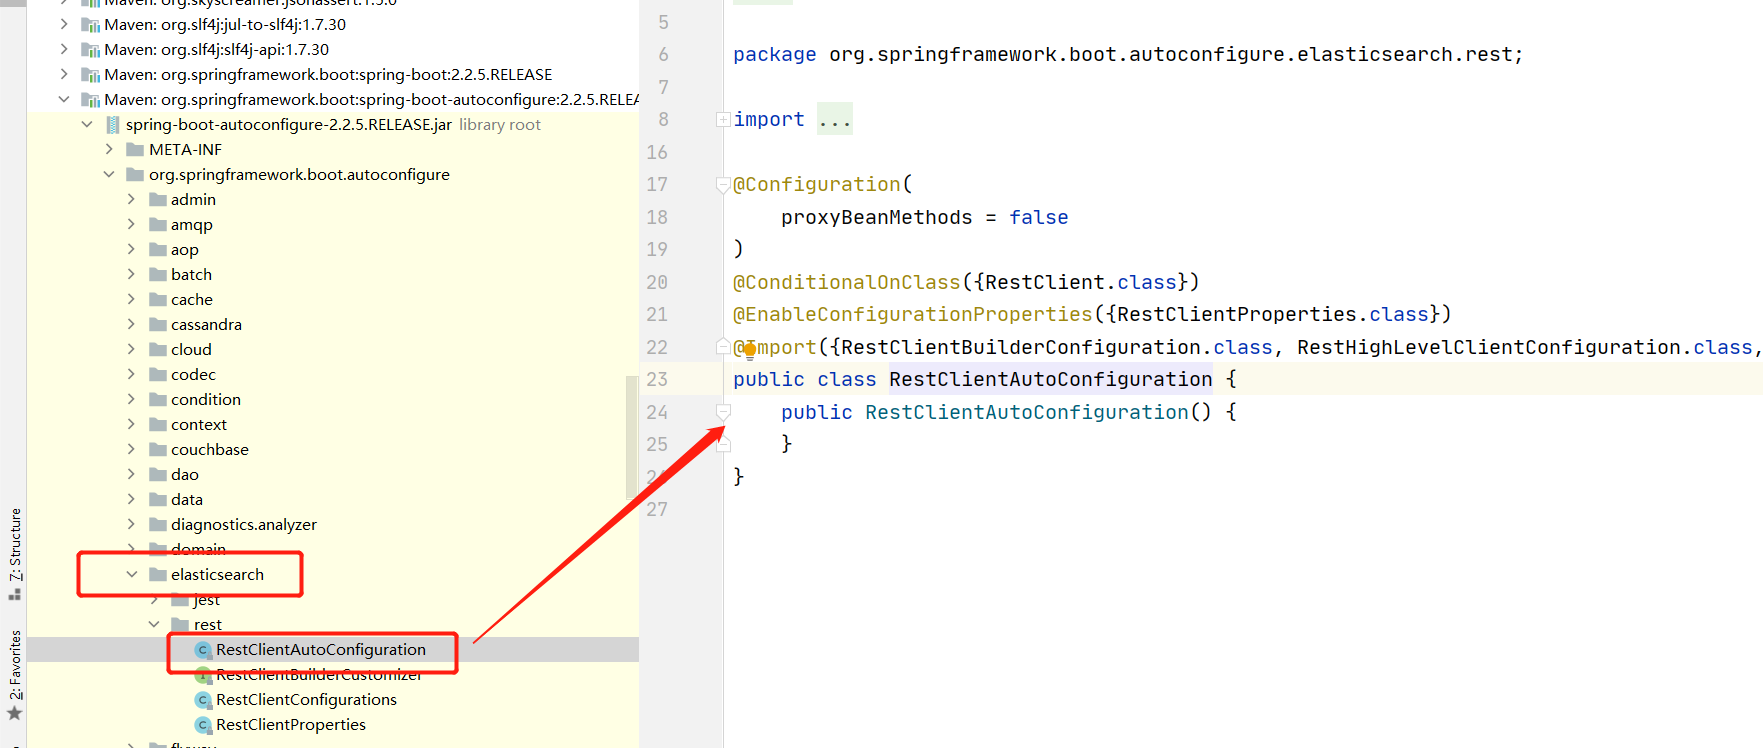1763x748 pixels.
Task: Click line number 20 in the gutter
Action: click(x=657, y=283)
